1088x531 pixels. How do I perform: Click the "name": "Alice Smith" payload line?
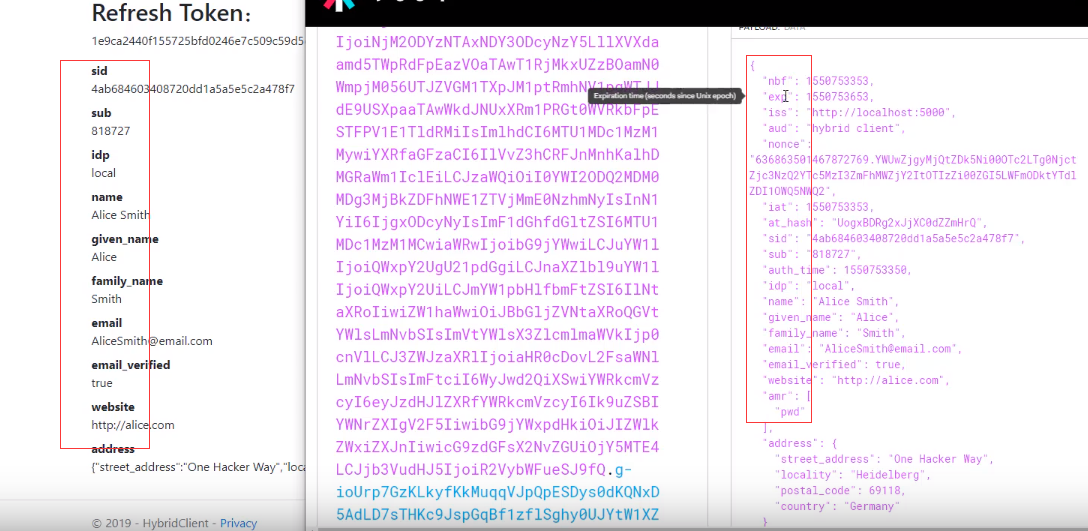click(x=831, y=302)
